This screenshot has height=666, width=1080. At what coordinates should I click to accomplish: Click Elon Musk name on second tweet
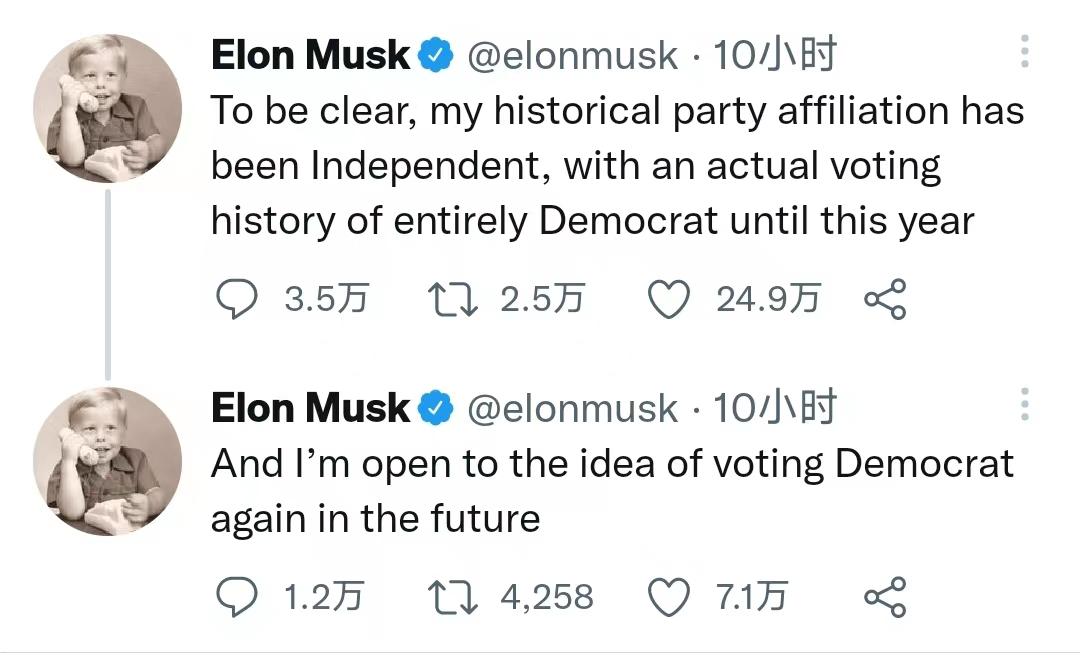click(x=311, y=408)
